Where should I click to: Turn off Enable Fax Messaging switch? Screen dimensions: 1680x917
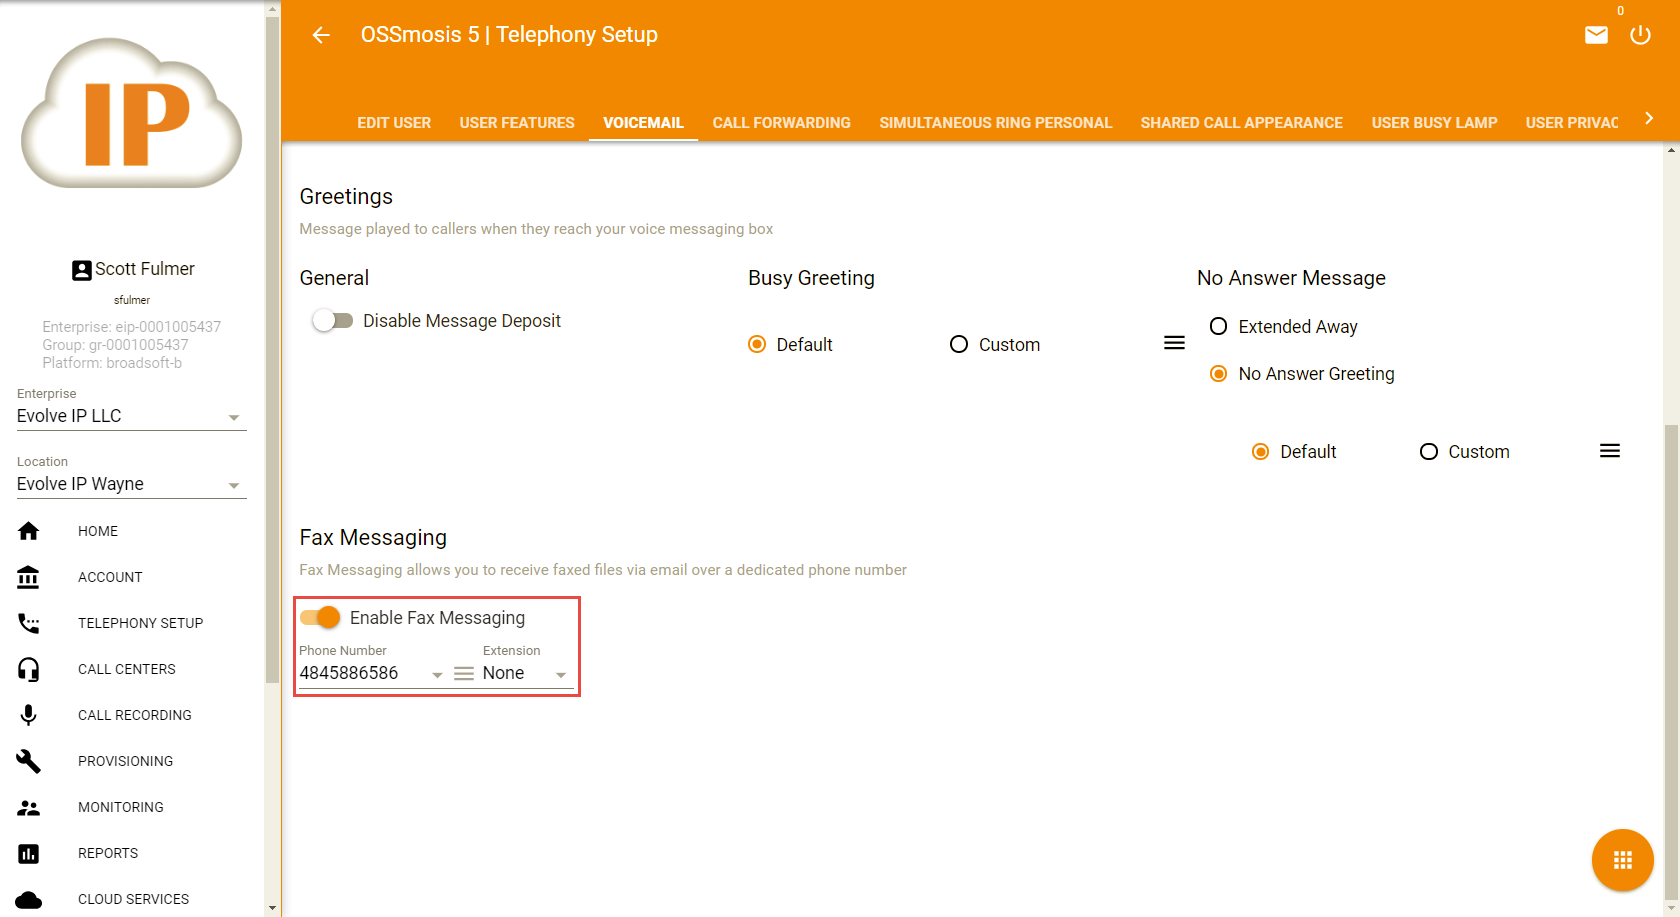pyautogui.click(x=321, y=618)
